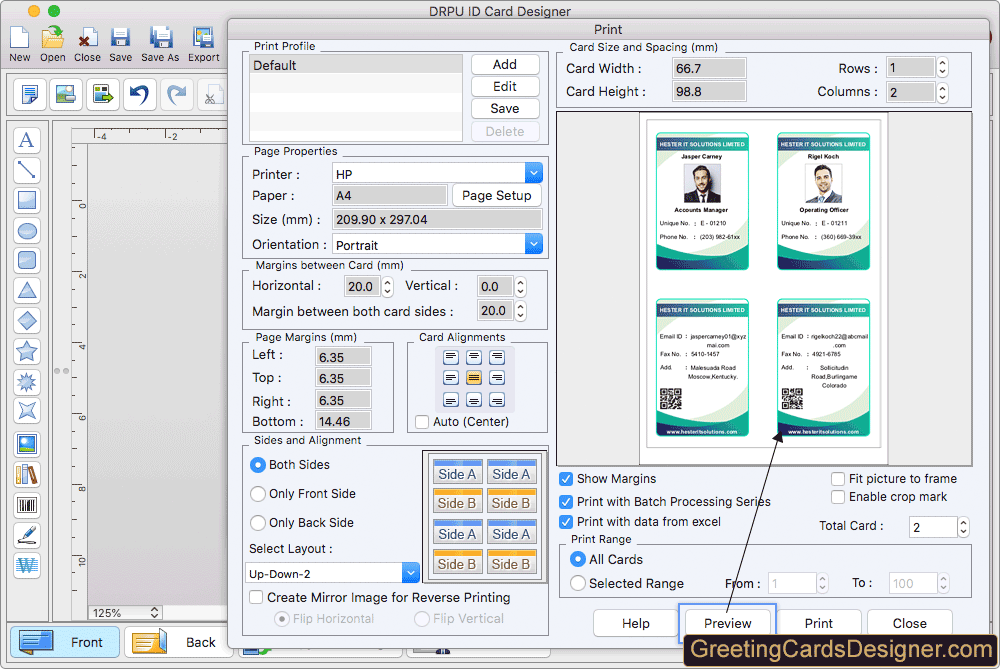The height and width of the screenshot is (669, 1000).
Task: Click the Add profile button
Action: [505, 64]
